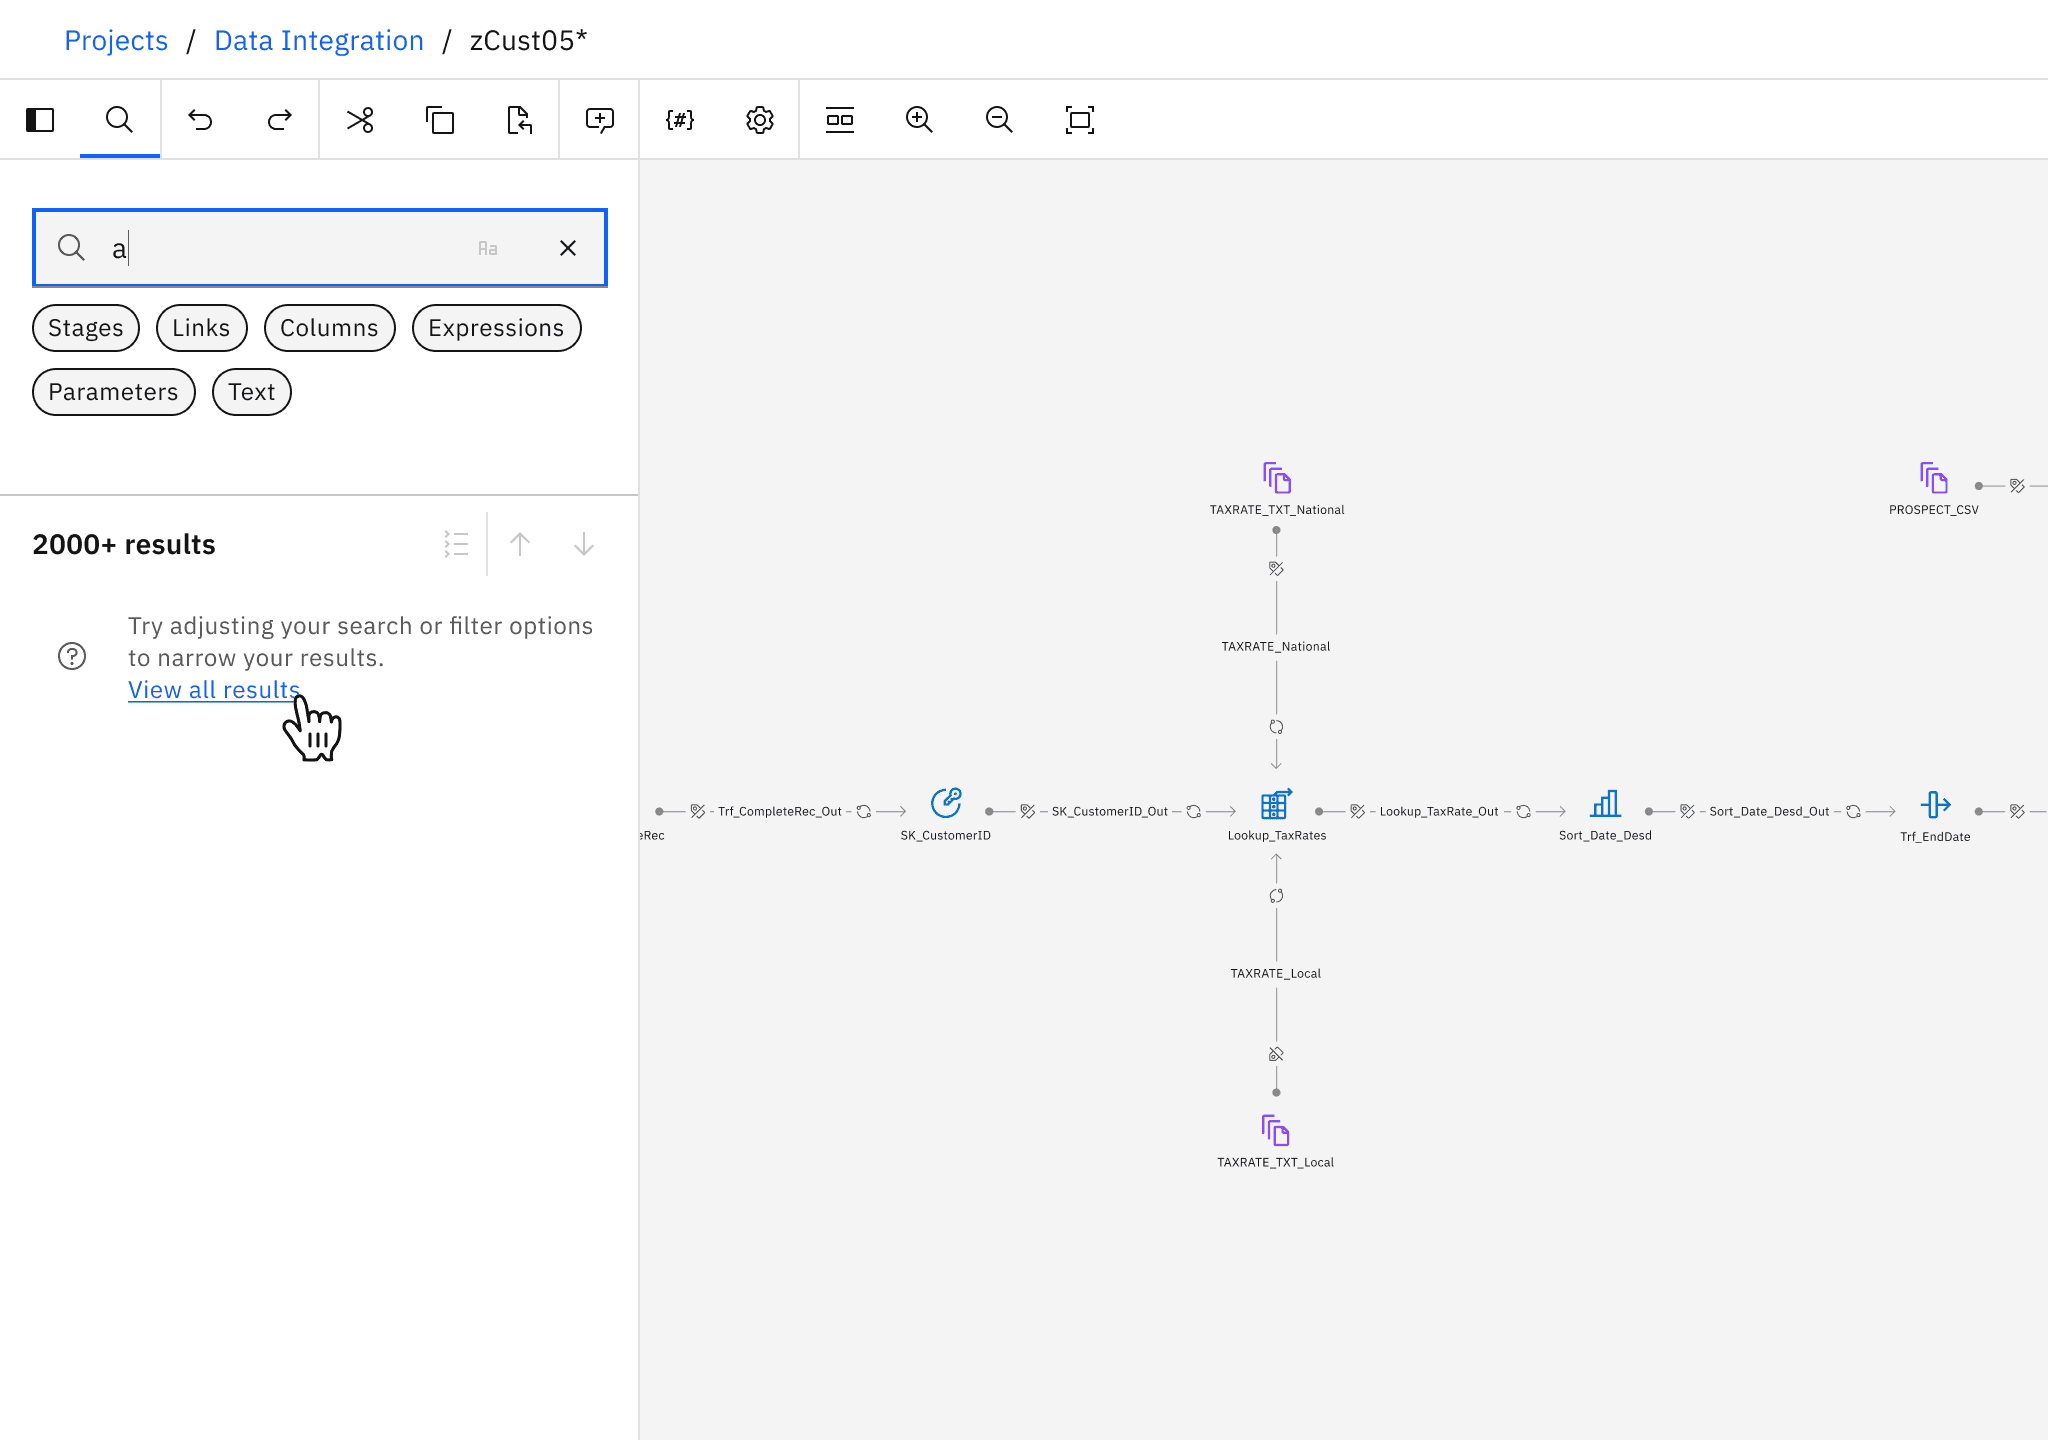Click the cut scissors icon
2048x1440 pixels.
360,120
